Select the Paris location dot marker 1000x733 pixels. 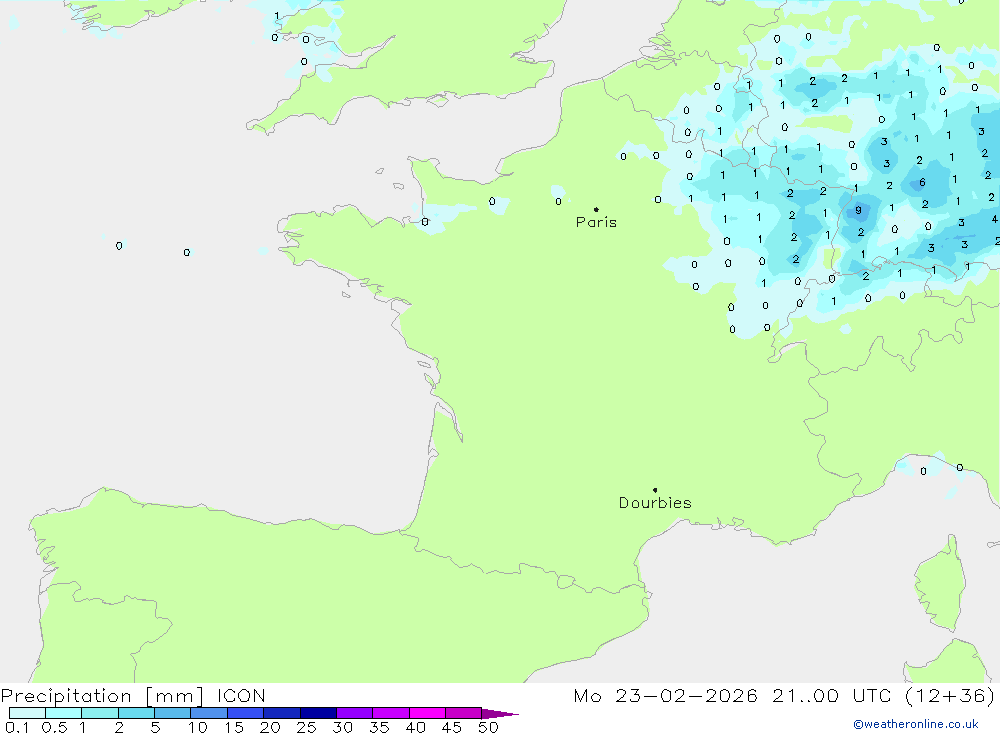[596, 209]
